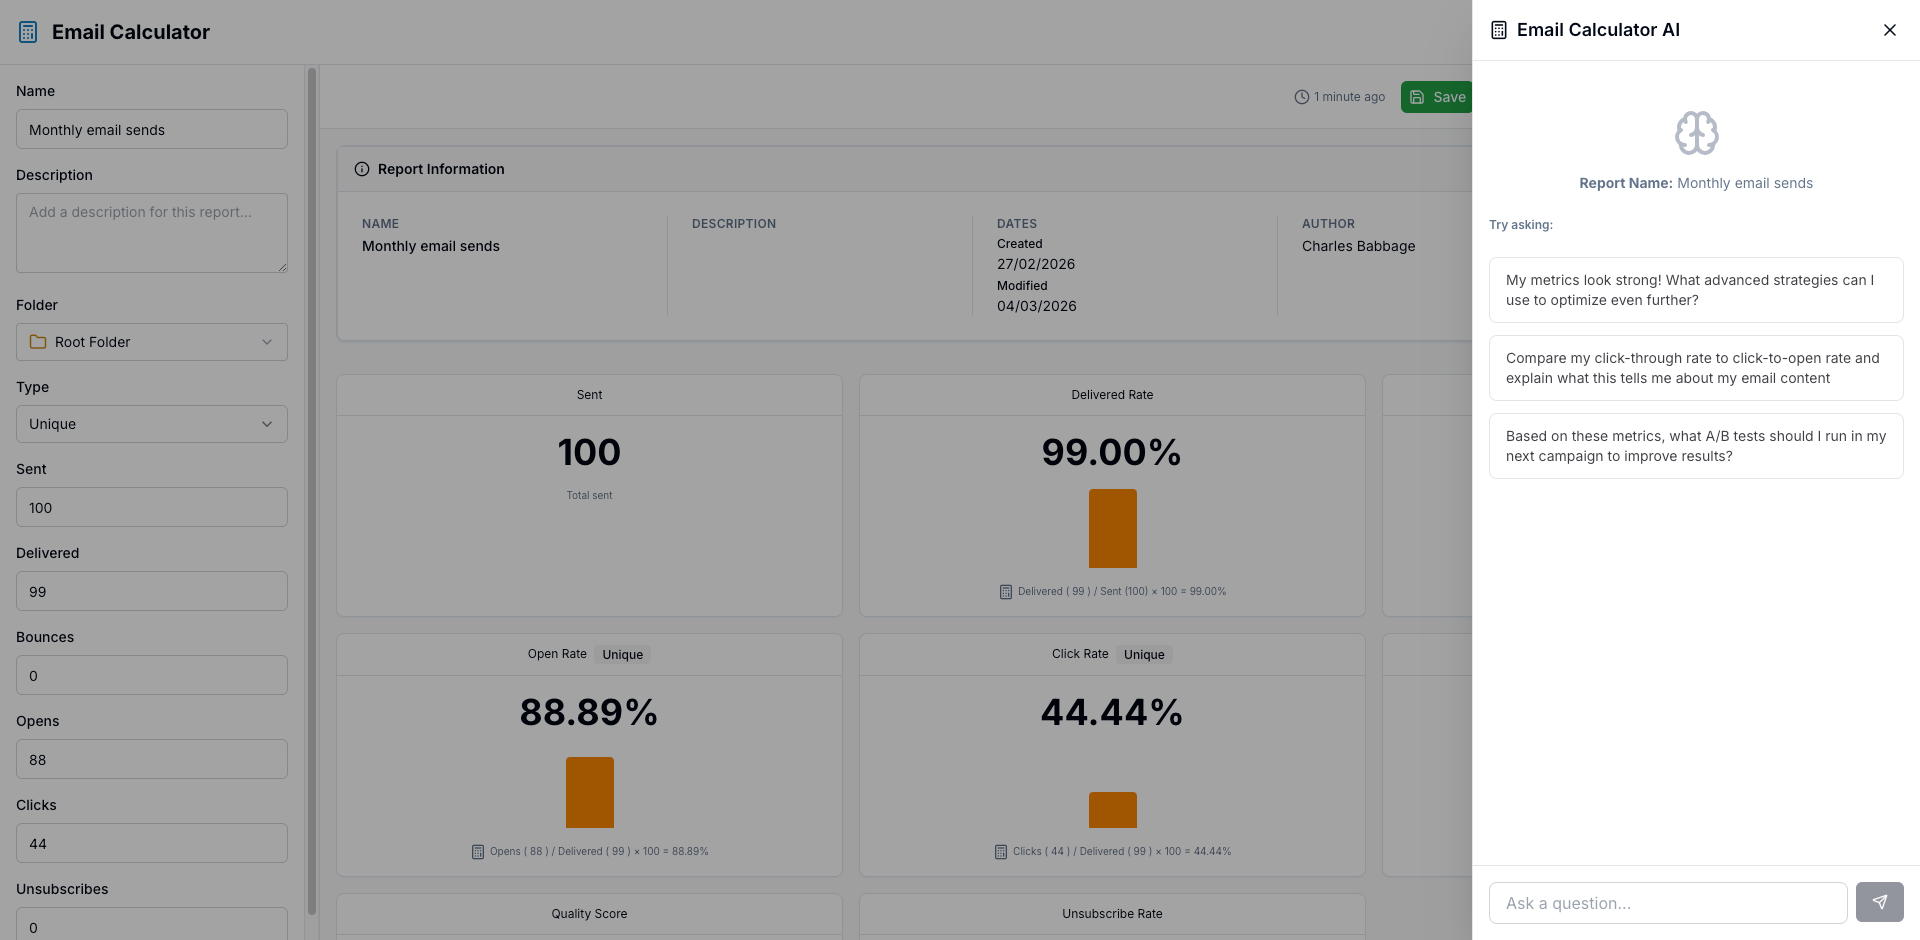Click the Description textarea
The image size is (1920, 940).
(152, 233)
